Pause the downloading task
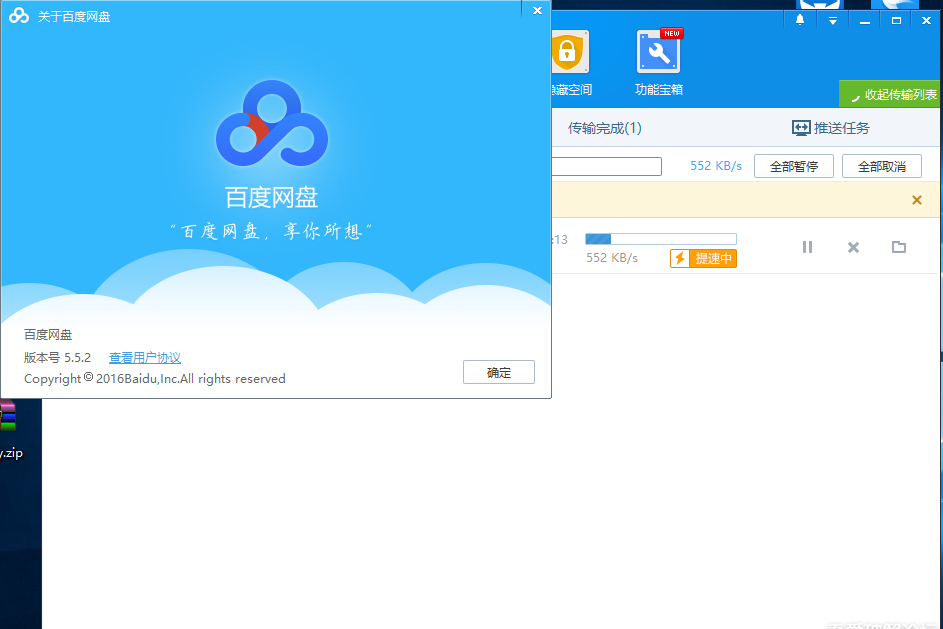This screenshot has width=943, height=629. click(807, 247)
